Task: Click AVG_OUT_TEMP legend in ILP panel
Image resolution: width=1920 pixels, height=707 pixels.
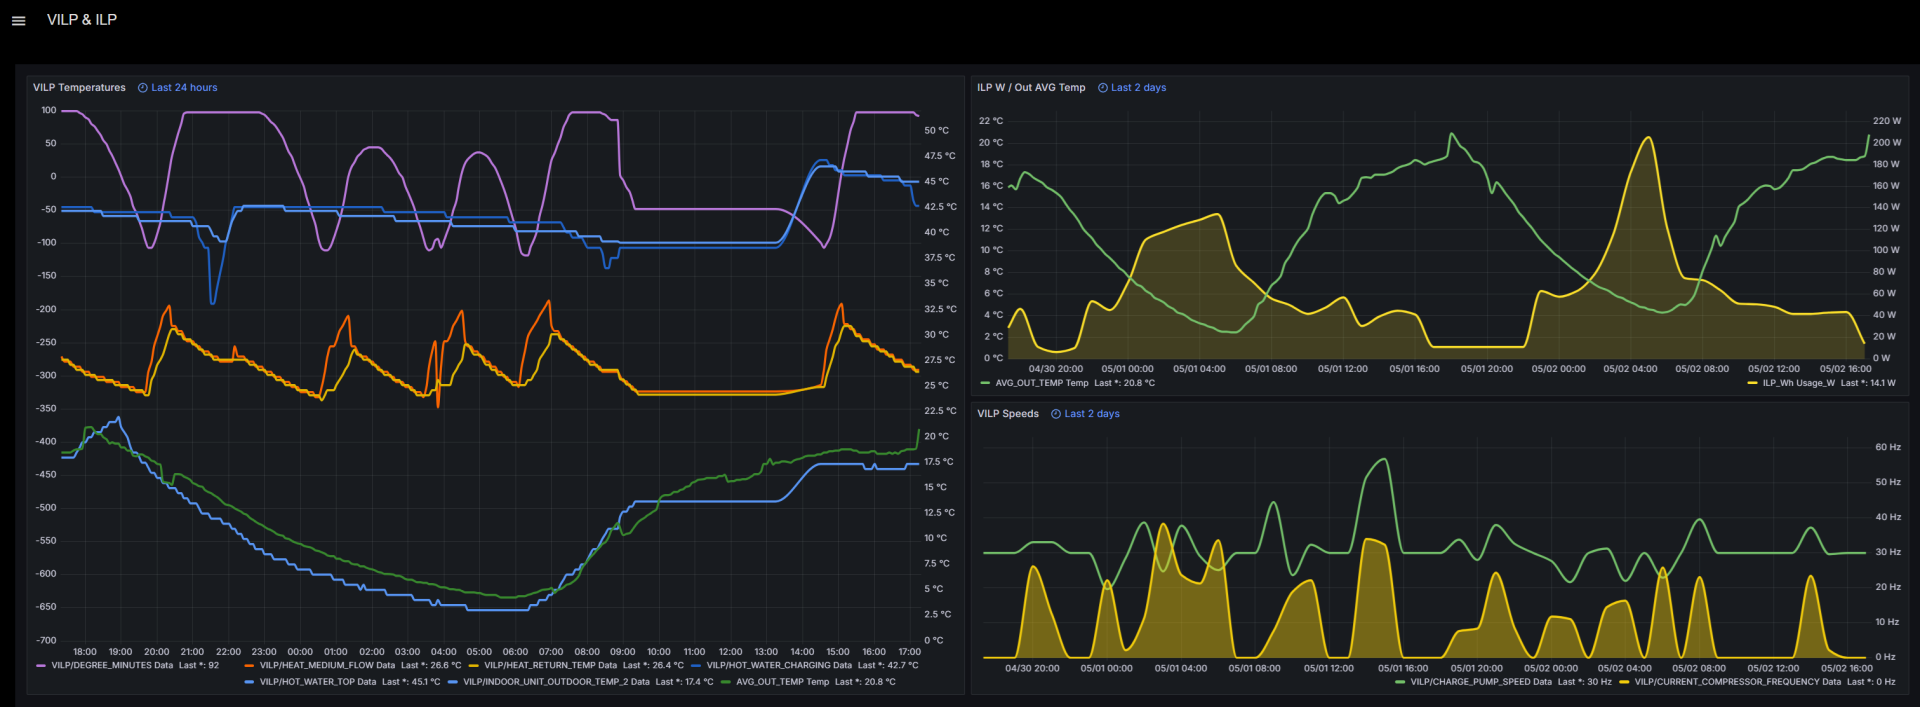Action: coord(1041,383)
